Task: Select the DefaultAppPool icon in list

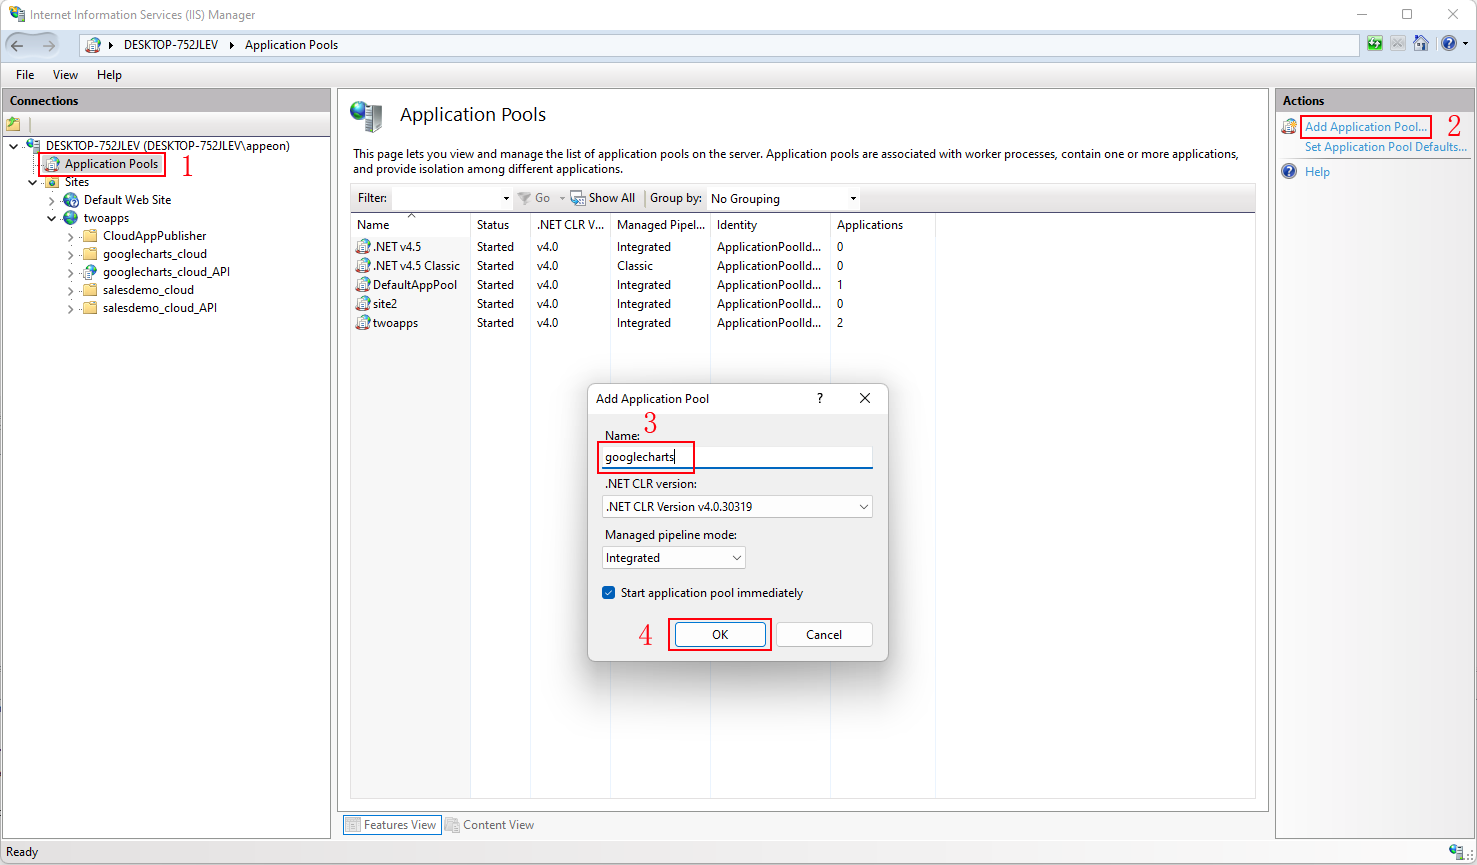Action: pos(363,285)
